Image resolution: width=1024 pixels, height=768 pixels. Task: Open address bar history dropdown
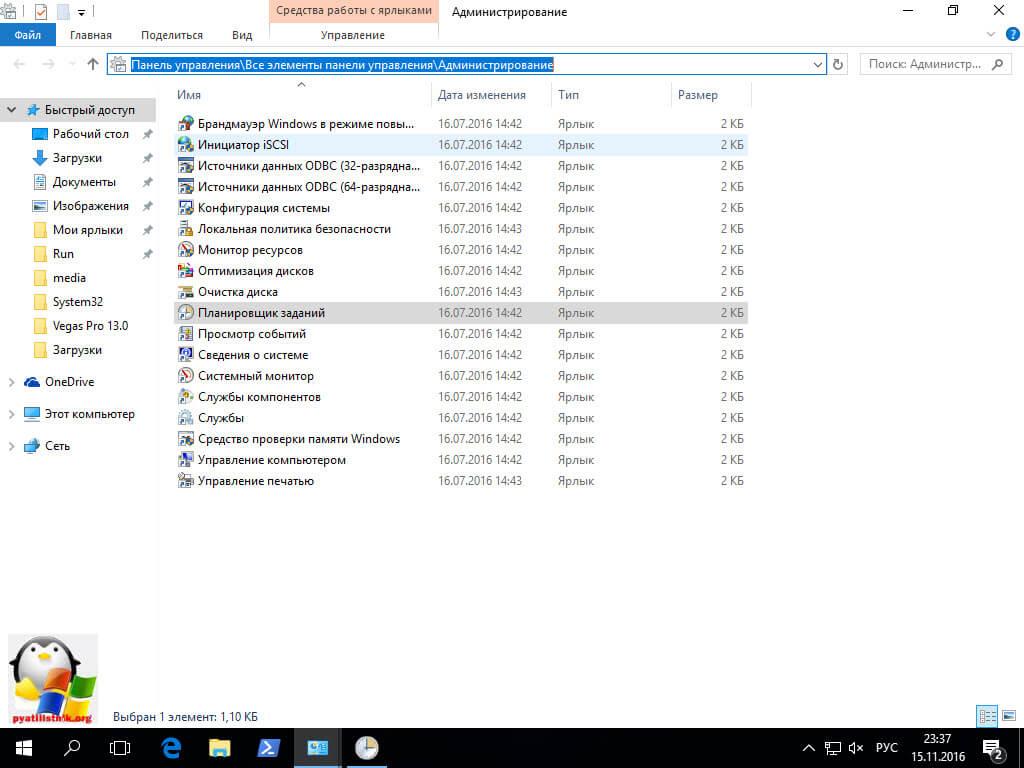[x=818, y=64]
